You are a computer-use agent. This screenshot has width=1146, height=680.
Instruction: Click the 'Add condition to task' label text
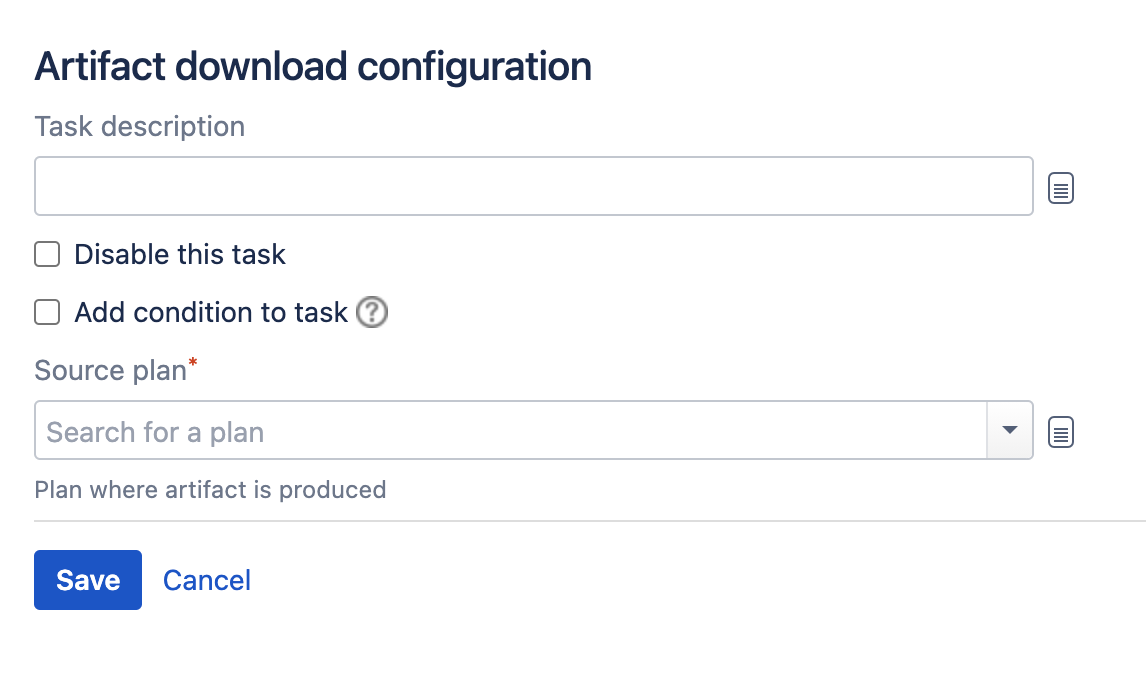[211, 312]
